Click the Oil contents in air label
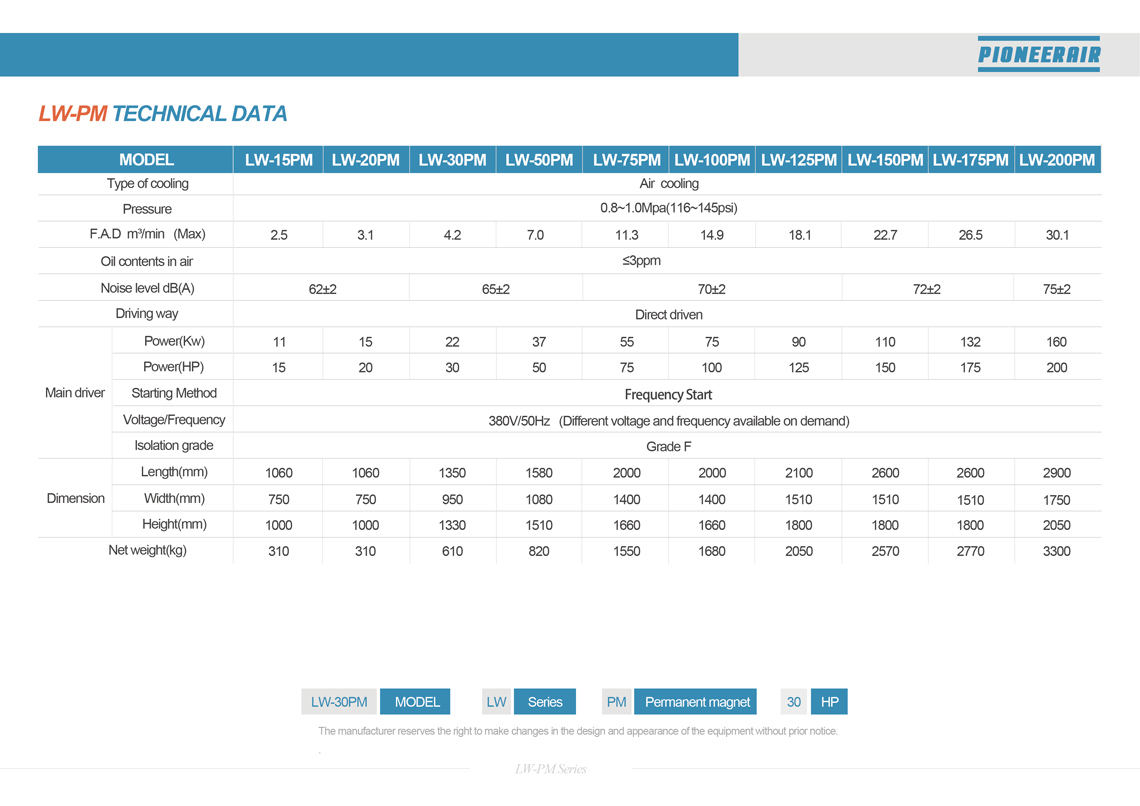The width and height of the screenshot is (1140, 806). pos(147,262)
